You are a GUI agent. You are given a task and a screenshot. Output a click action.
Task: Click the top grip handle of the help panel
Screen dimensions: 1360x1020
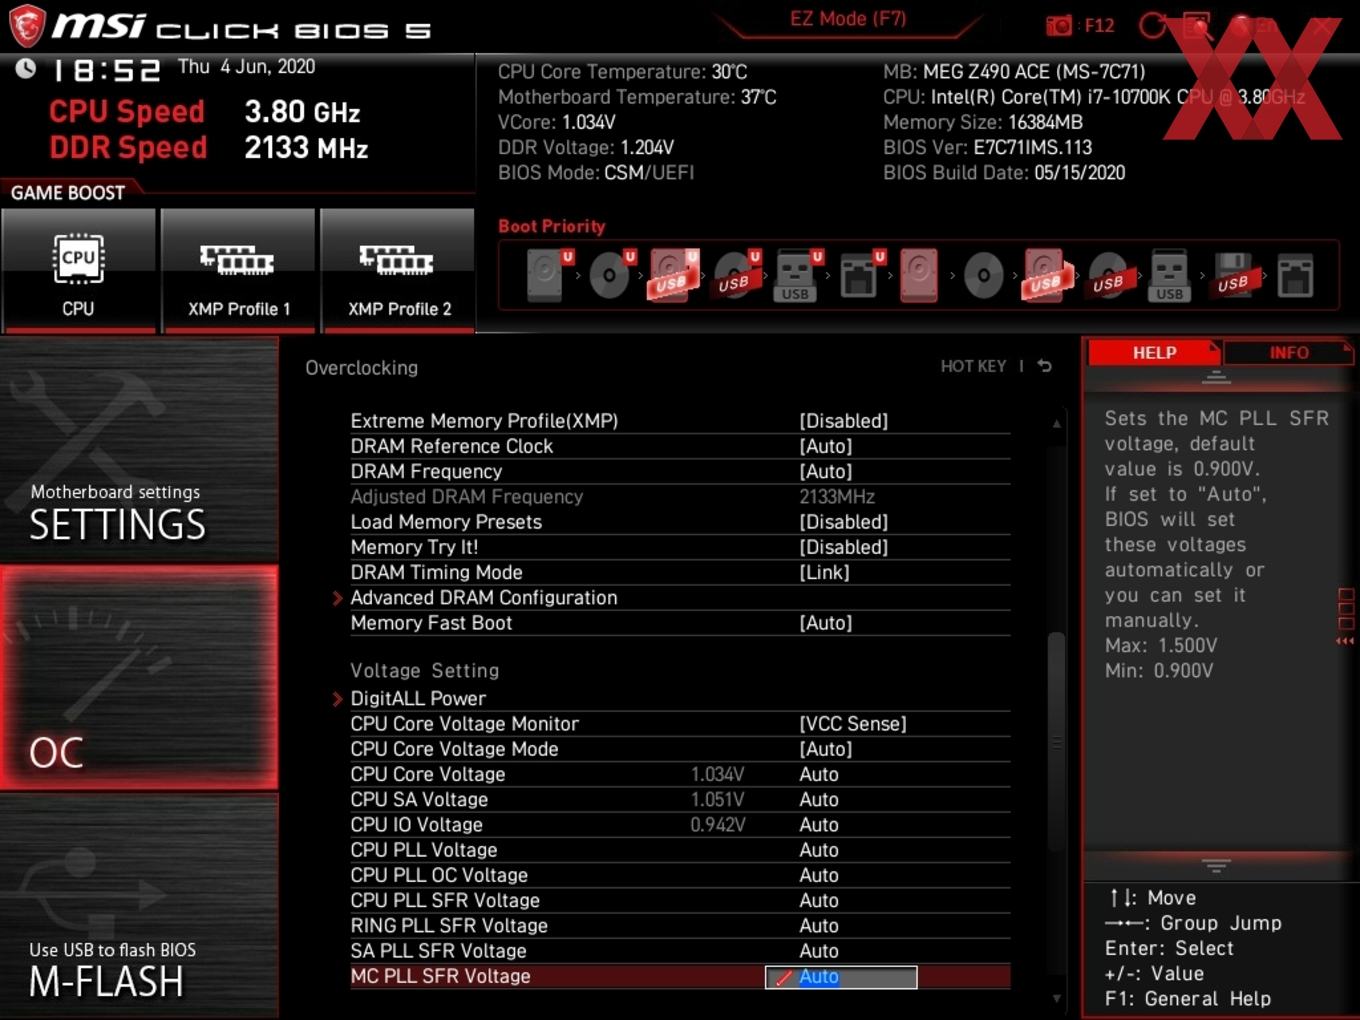[1216, 378]
